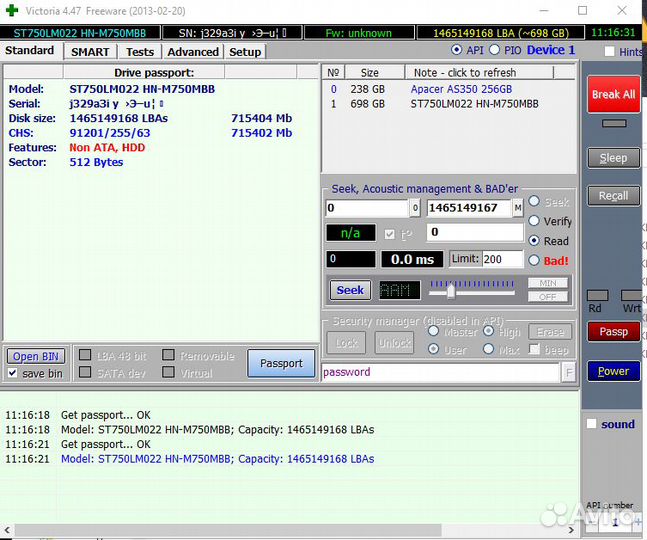
Task: Toggle the beep checkbox
Action: pos(534,349)
